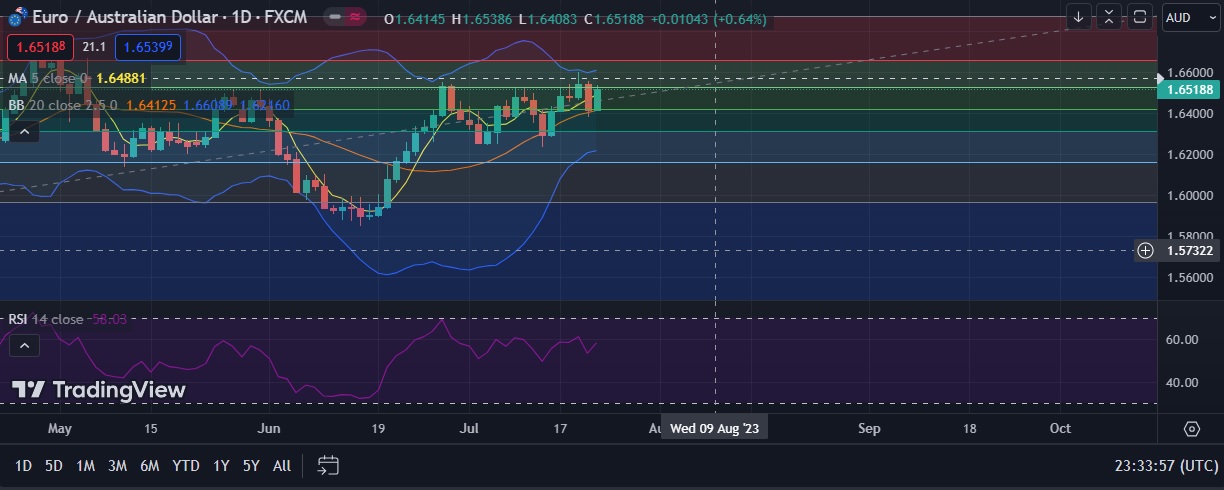The image size is (1224, 490).
Task: Click the Wed 09 Aug '23 date label
Action: [x=714, y=428]
